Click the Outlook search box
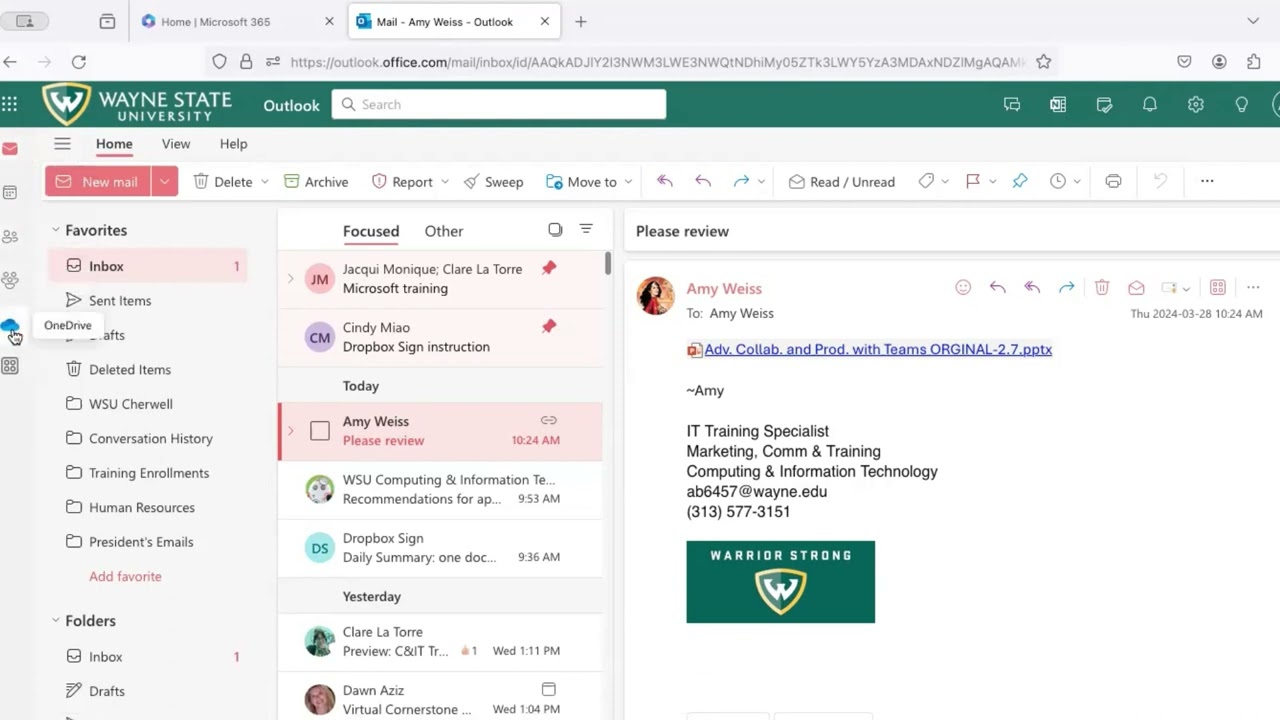The width and height of the screenshot is (1280, 720). [x=499, y=104]
